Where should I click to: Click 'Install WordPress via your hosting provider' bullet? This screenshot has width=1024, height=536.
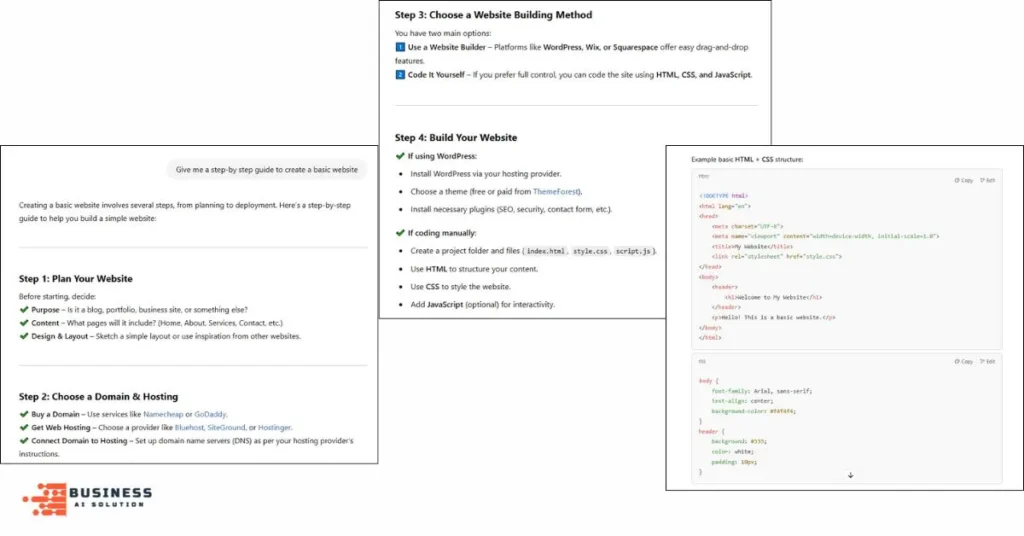tap(486, 174)
